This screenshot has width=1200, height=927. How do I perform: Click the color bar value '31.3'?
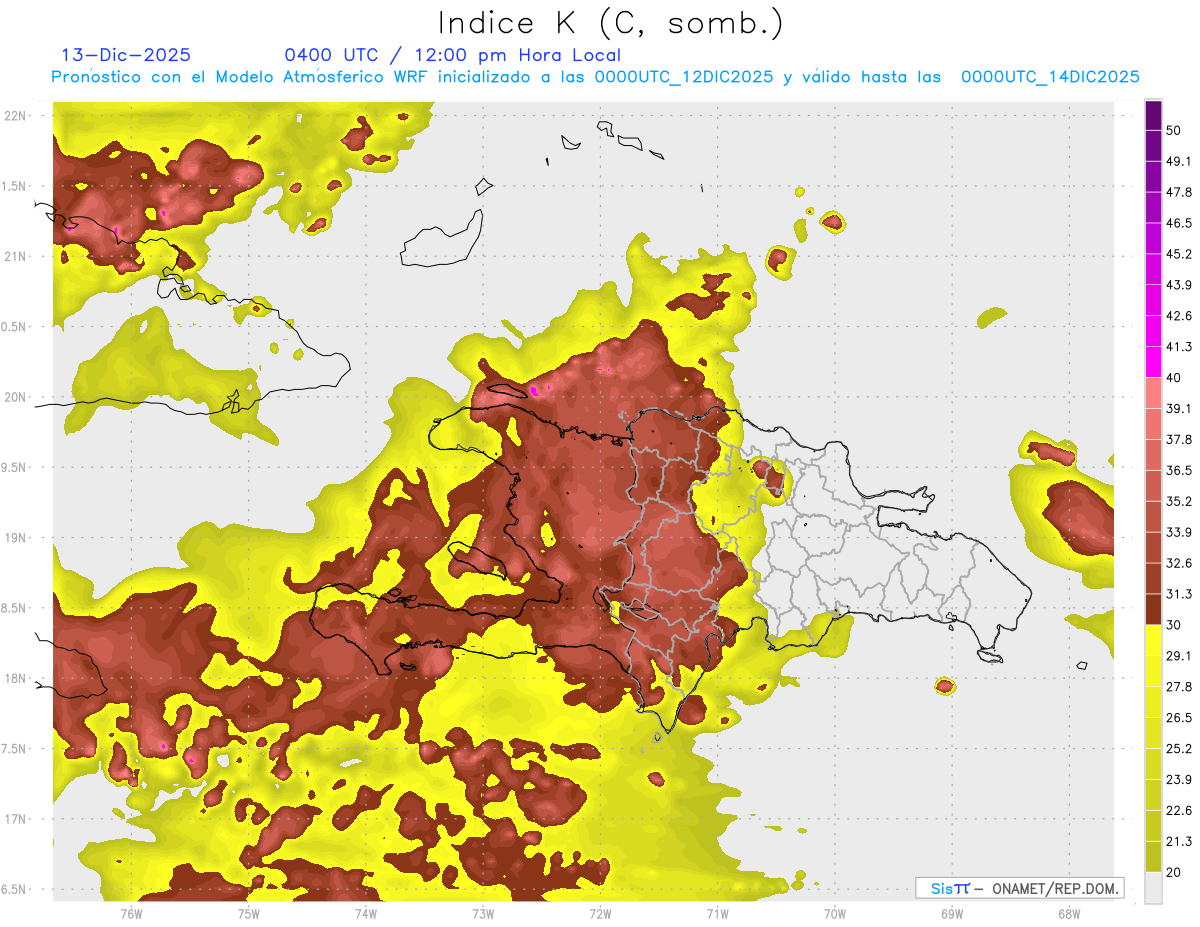pos(1179,594)
